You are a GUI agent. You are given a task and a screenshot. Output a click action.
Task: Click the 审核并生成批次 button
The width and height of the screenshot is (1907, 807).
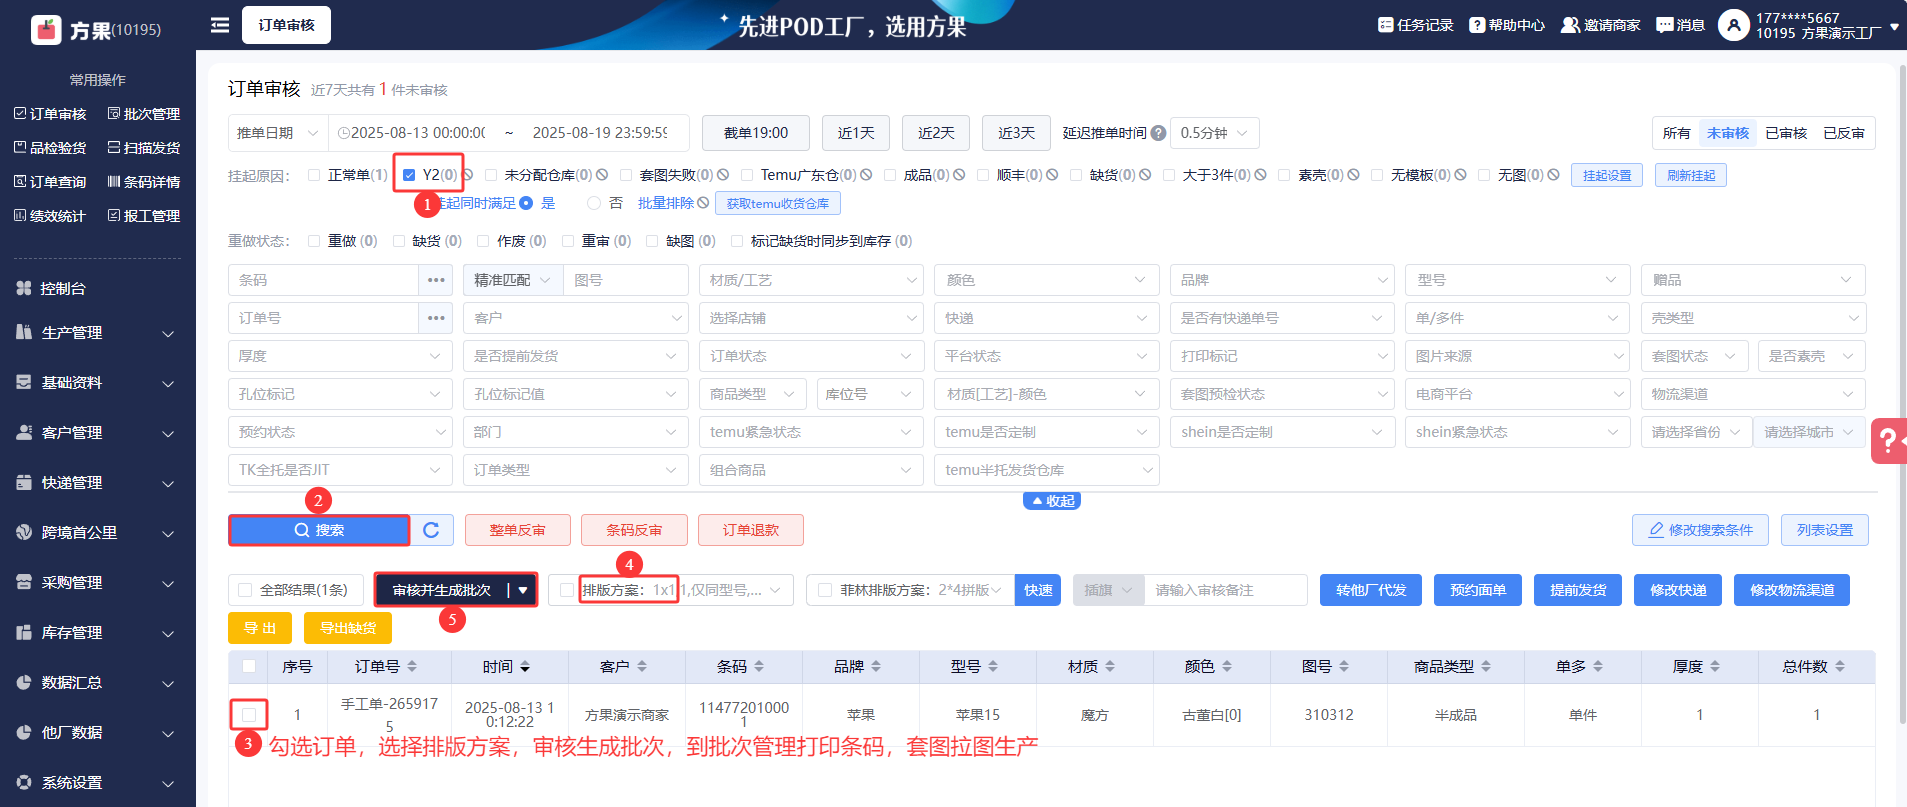pos(442,590)
